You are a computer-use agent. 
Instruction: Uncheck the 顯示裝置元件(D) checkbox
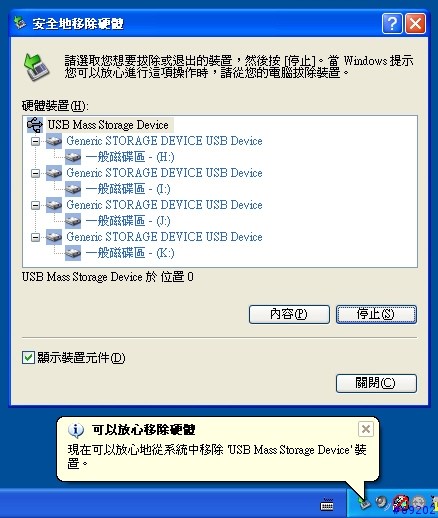[28, 358]
